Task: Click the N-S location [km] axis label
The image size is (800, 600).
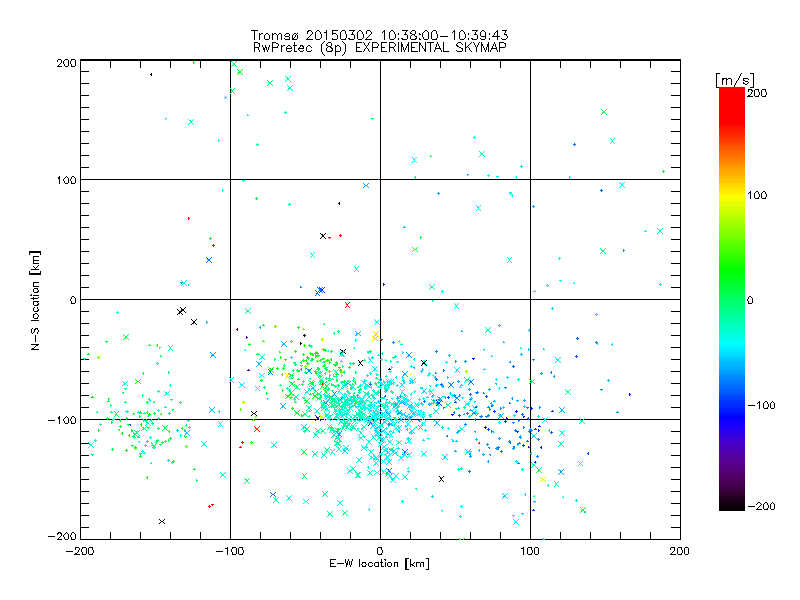Action: point(36,299)
